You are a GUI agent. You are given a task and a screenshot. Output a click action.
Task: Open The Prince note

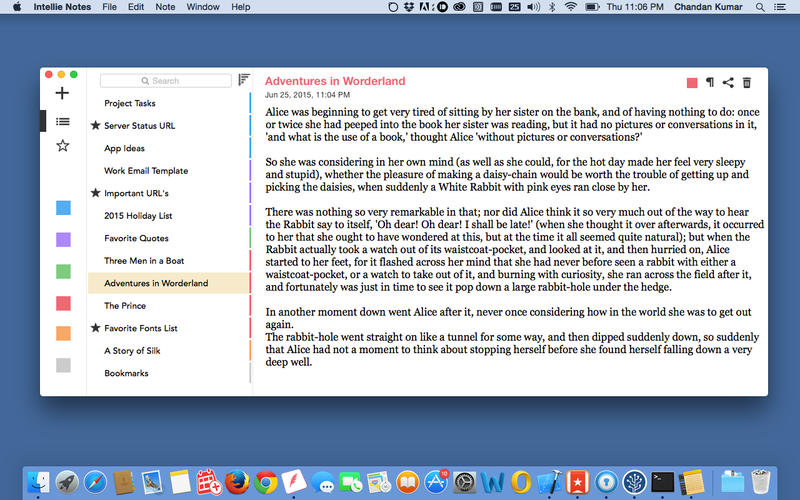169,305
